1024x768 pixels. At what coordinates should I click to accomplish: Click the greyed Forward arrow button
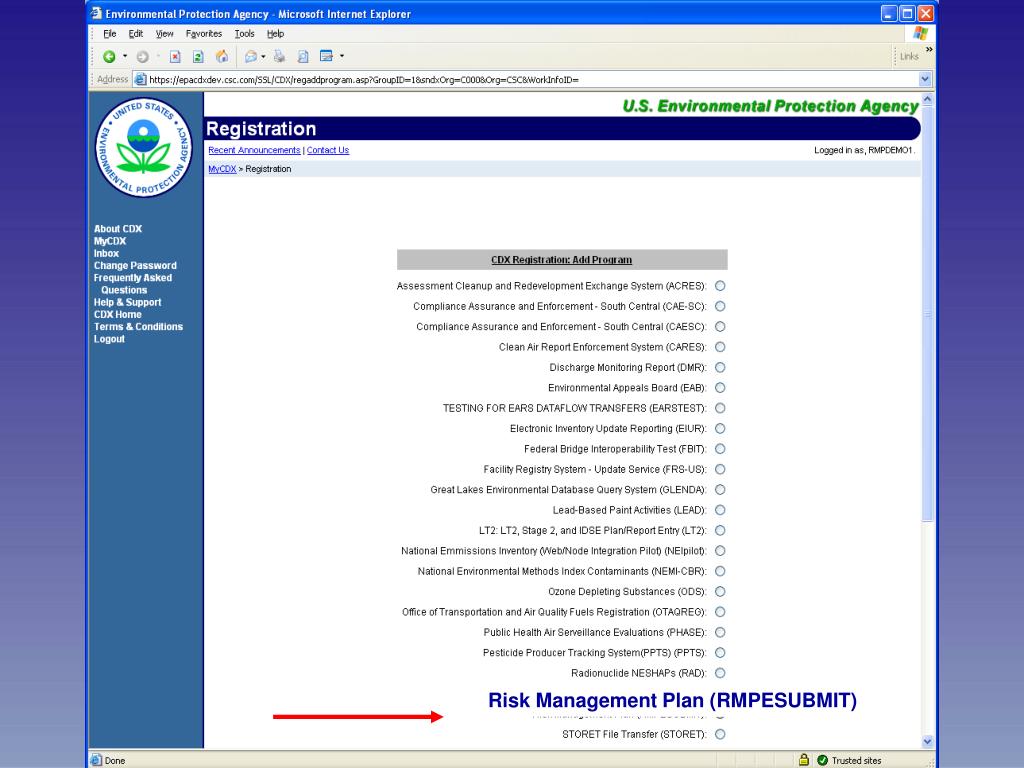point(142,57)
